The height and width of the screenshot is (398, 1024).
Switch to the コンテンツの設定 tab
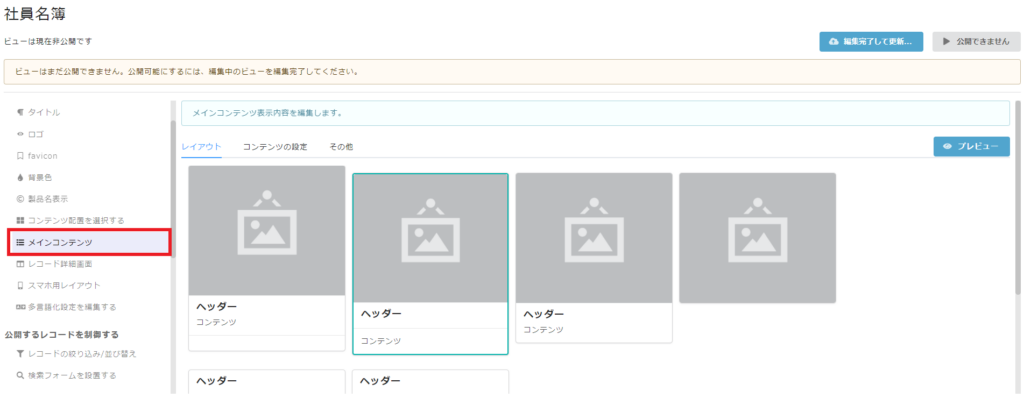point(275,147)
